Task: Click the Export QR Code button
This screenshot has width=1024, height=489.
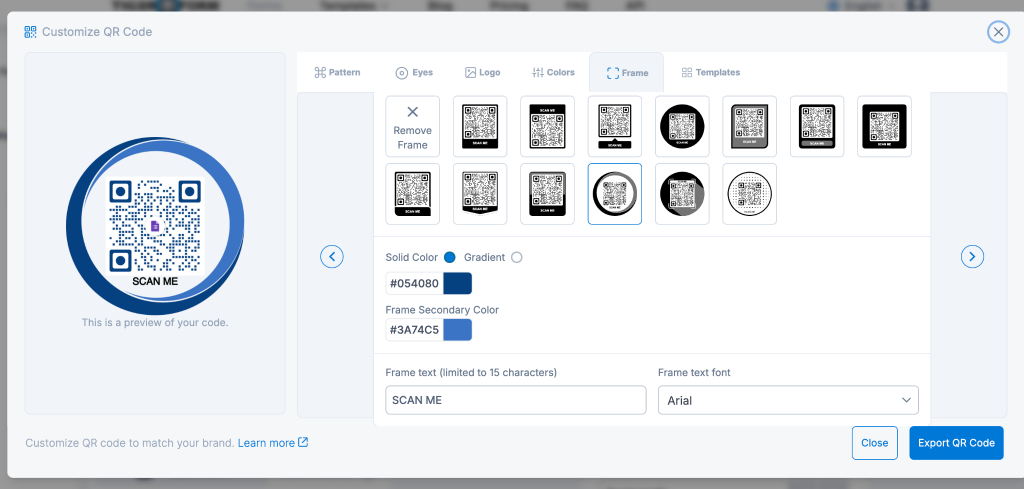Action: (x=956, y=443)
